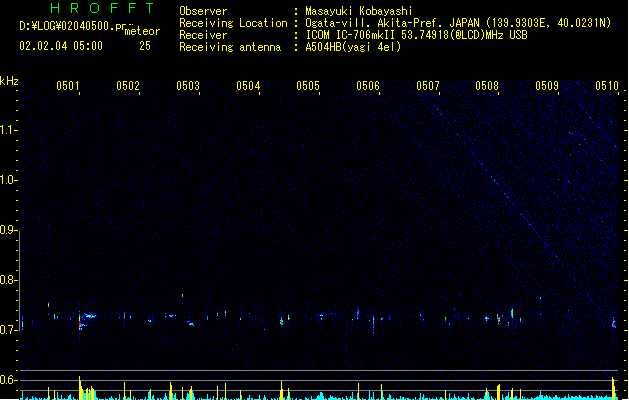The width and height of the screenshot is (629, 400).
Task: Click the meteor label
Action: [x=142, y=31]
